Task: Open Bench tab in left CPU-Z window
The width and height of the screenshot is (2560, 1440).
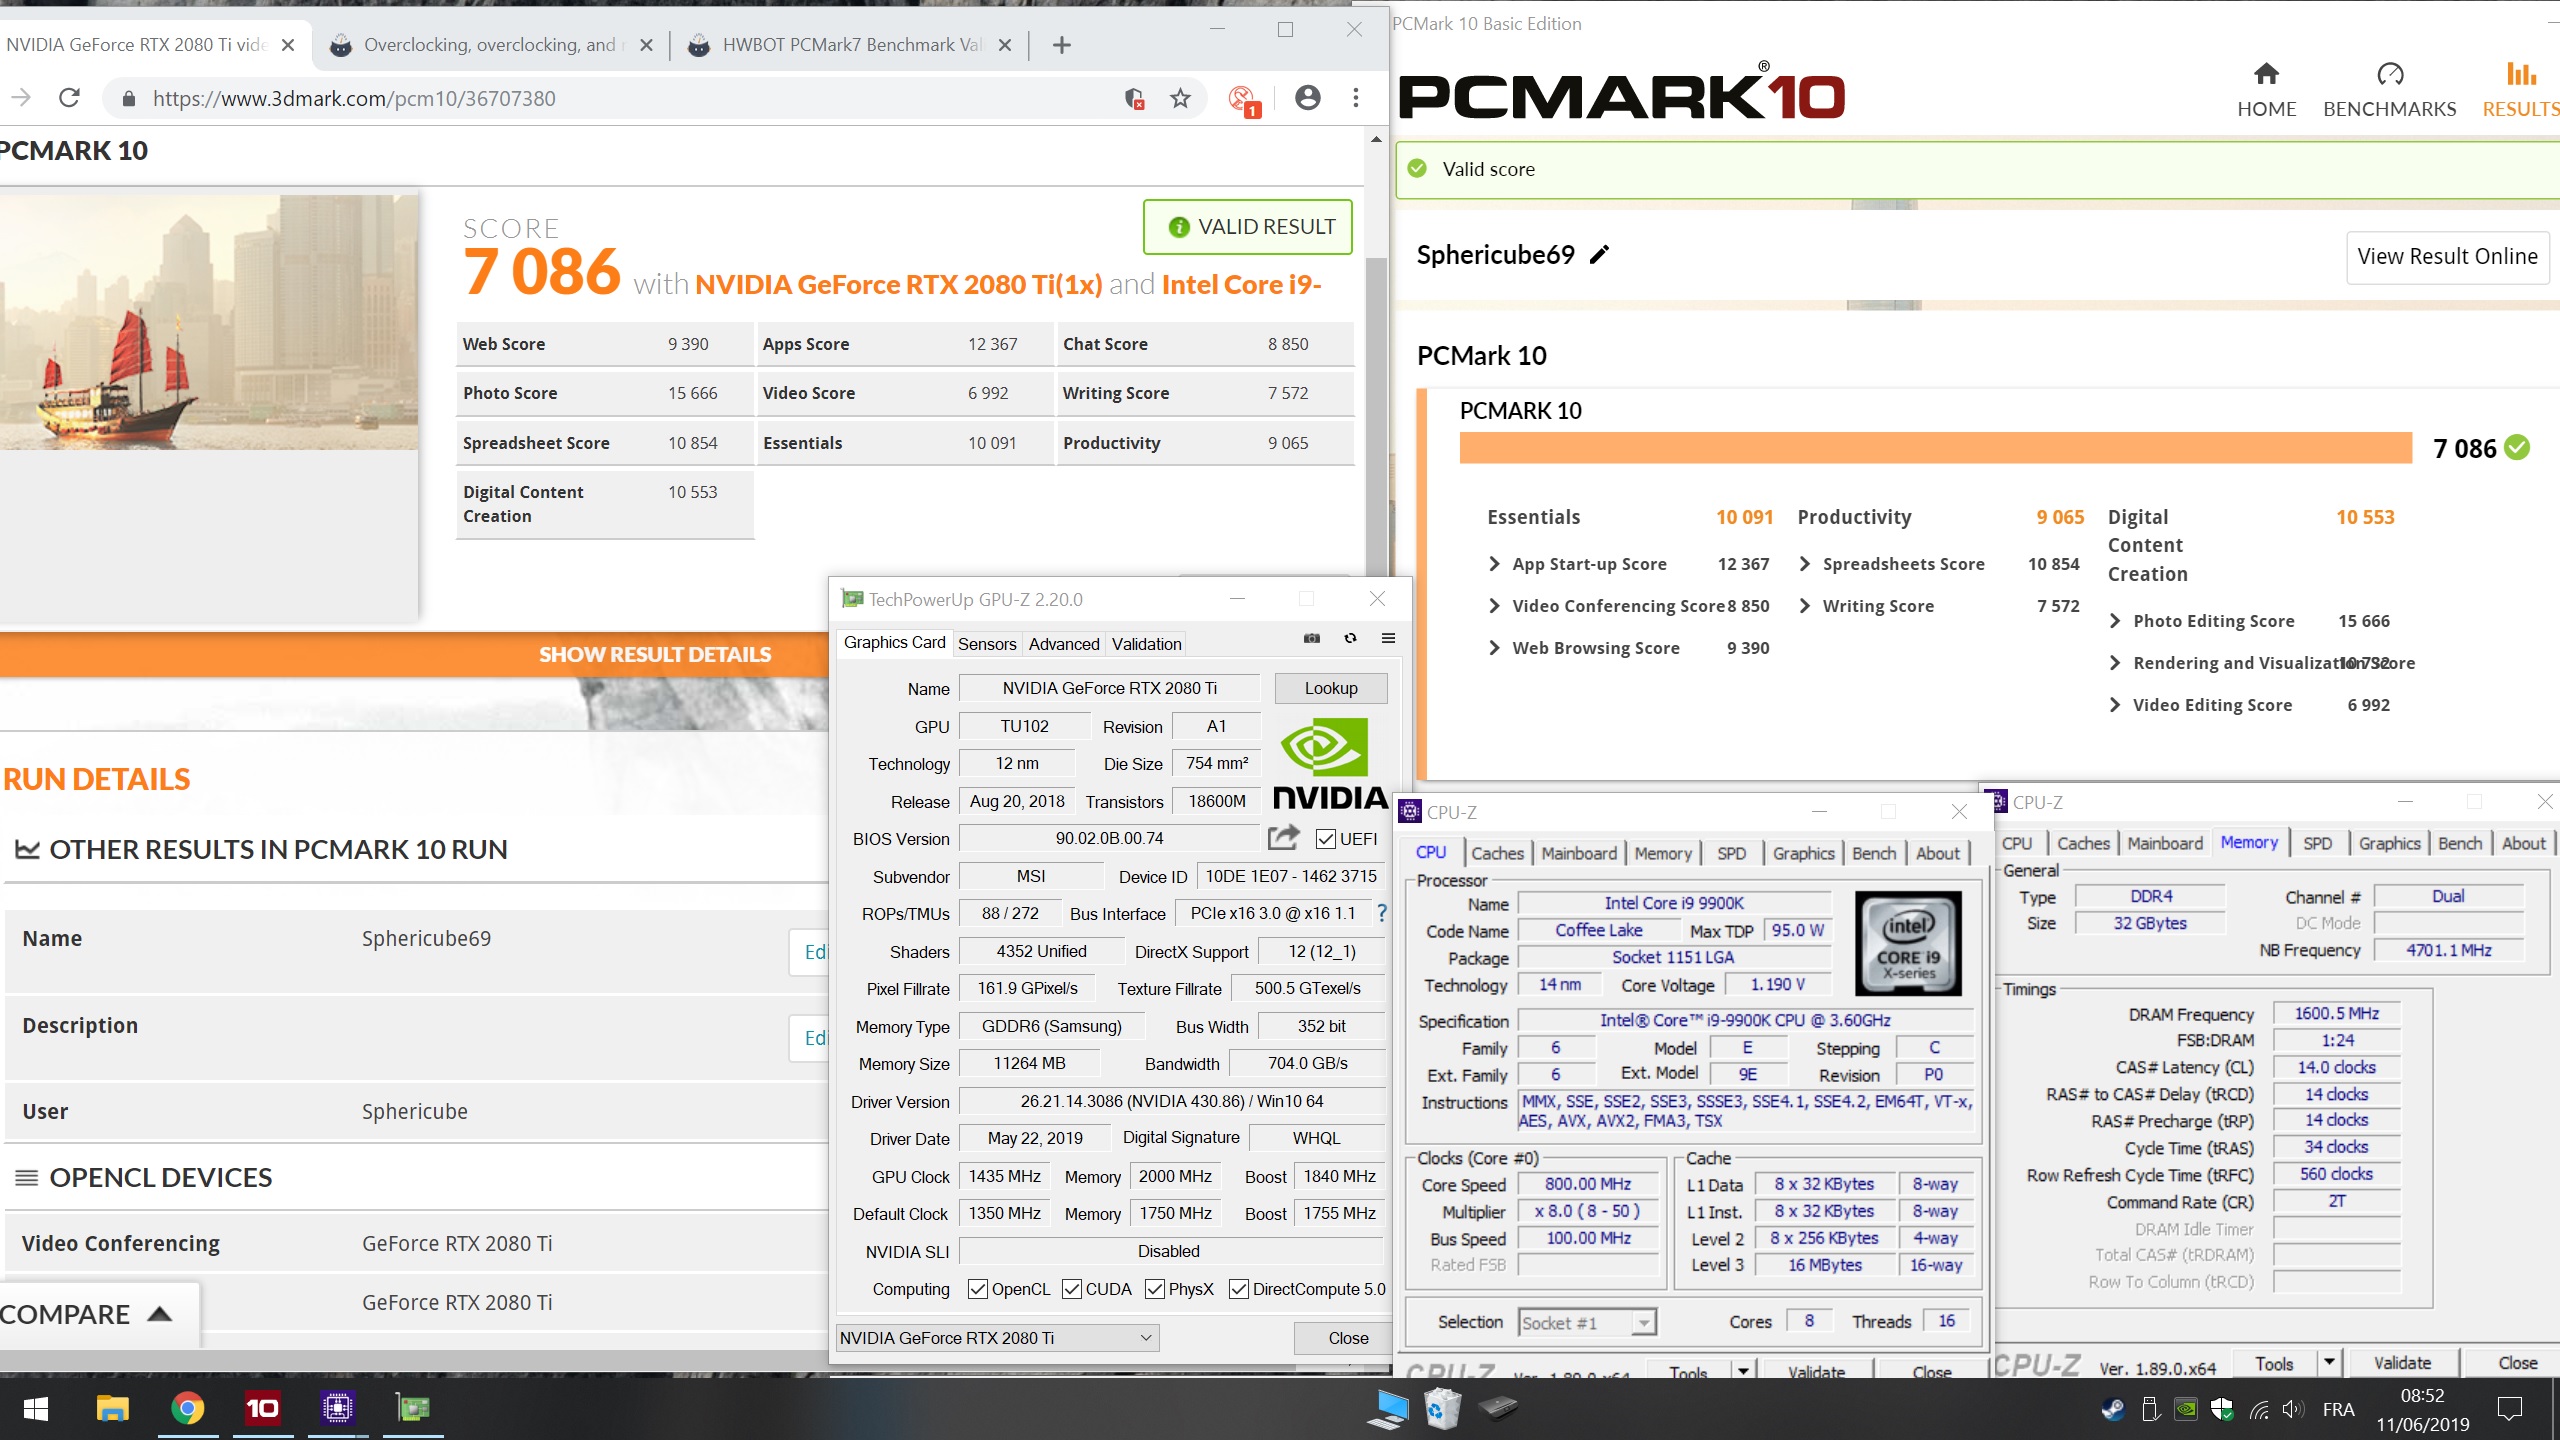Action: tap(1873, 853)
